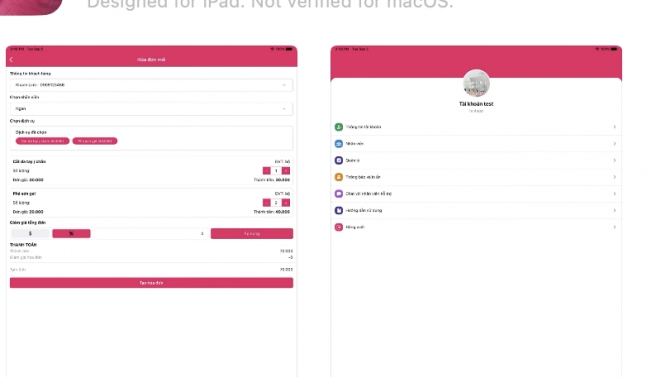
Task: Select the percent discount type
Action: tap(71, 233)
